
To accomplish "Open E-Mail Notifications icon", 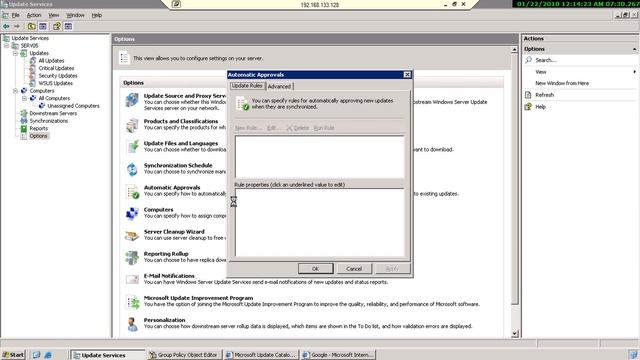I will [132, 280].
